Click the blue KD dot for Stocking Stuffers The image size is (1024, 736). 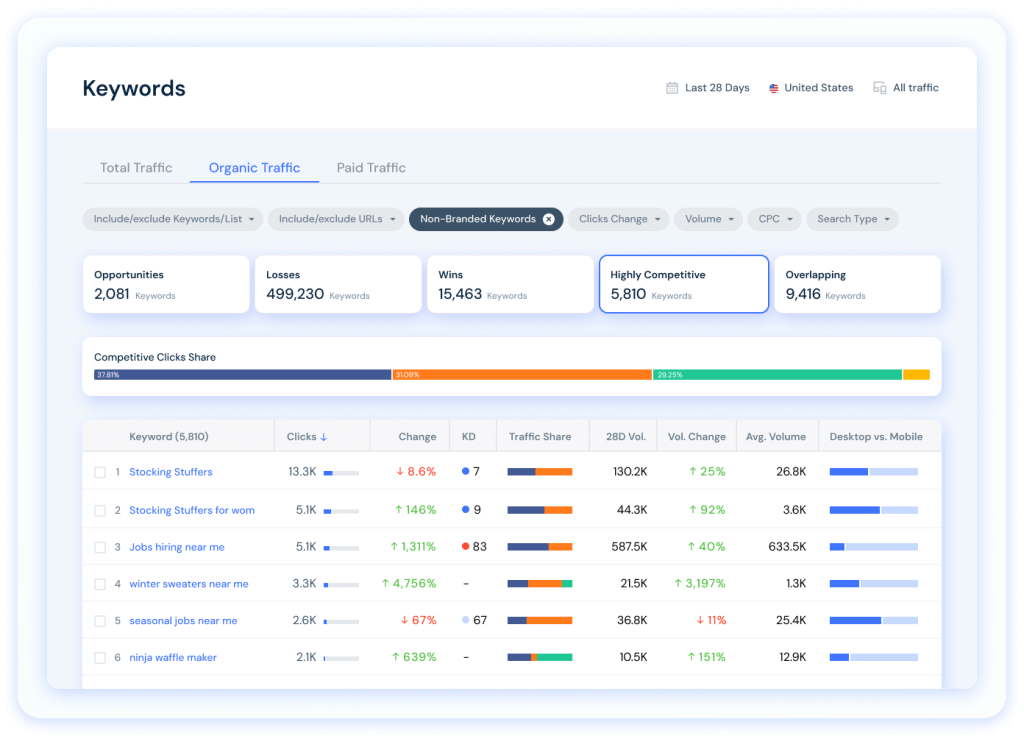pos(465,471)
